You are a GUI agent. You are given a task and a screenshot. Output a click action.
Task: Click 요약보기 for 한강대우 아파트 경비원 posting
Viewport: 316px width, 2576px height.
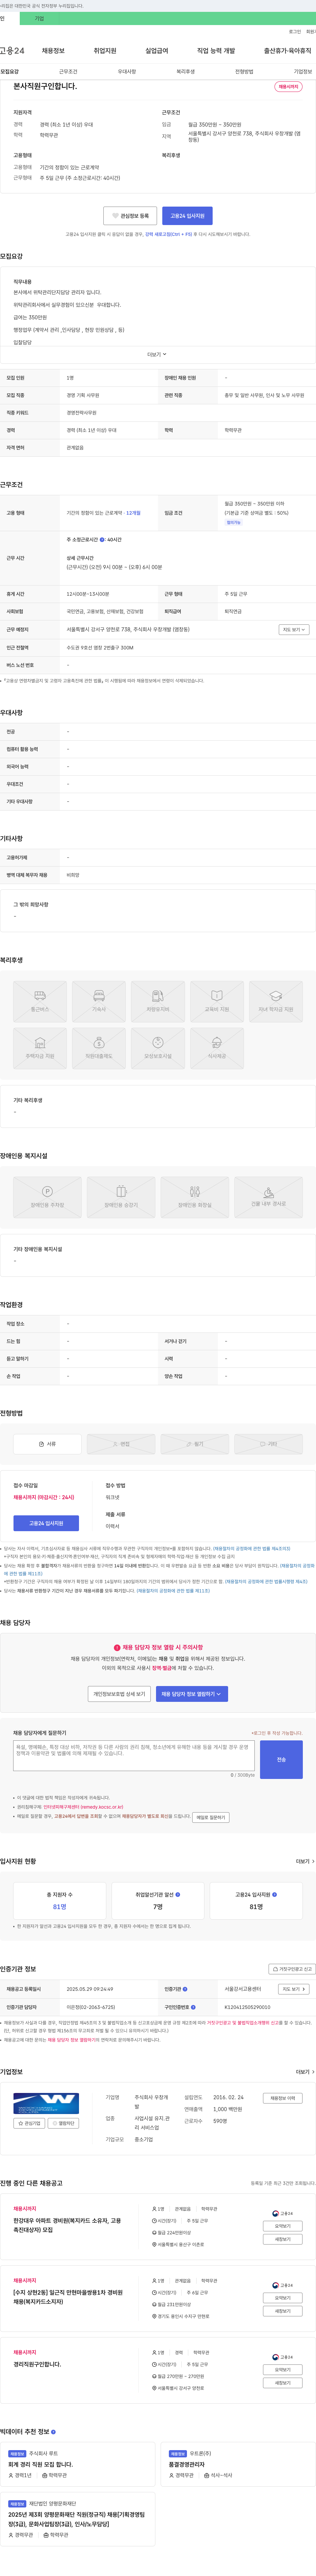tap(283, 2226)
